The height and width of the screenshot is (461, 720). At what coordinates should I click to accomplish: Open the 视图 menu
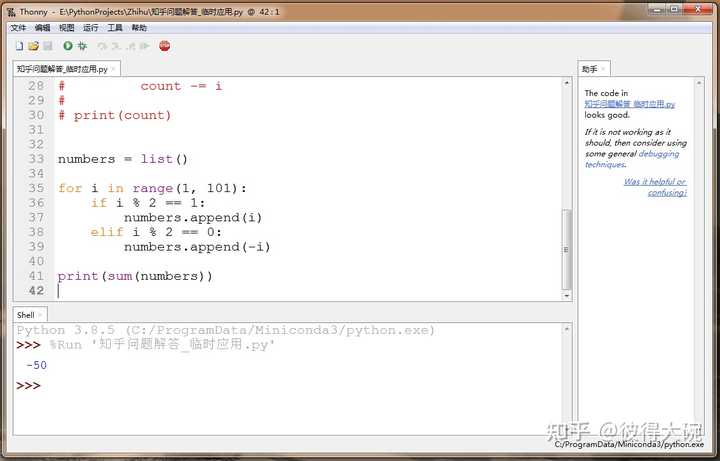click(67, 28)
